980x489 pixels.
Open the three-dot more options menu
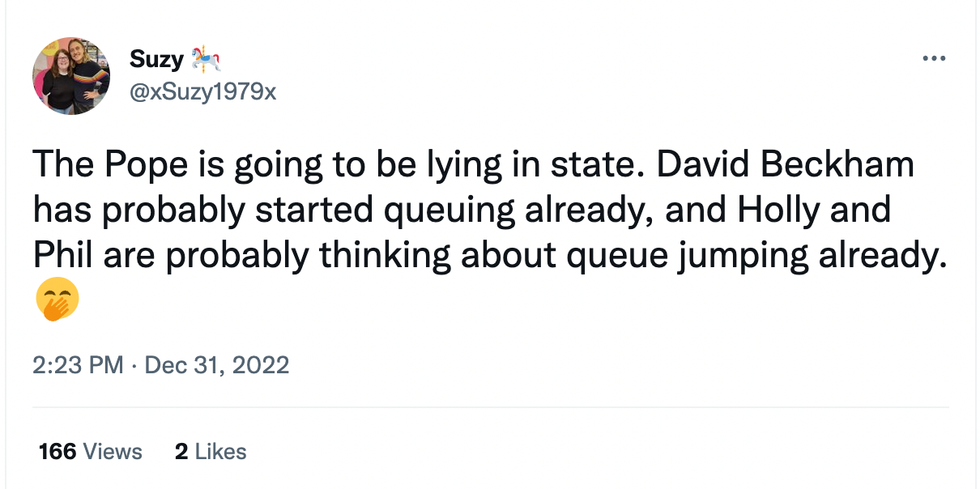[x=933, y=59]
